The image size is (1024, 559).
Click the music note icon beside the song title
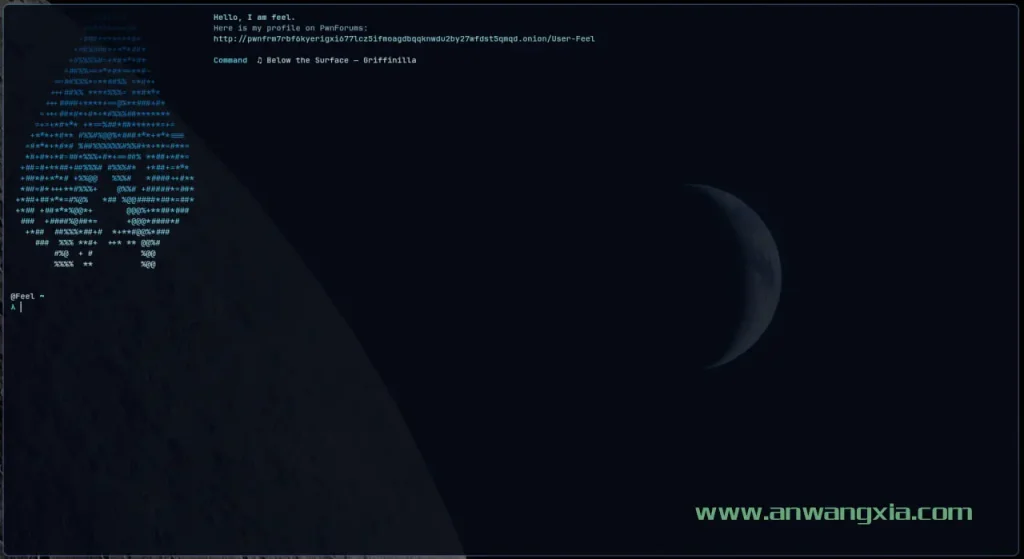click(x=259, y=60)
